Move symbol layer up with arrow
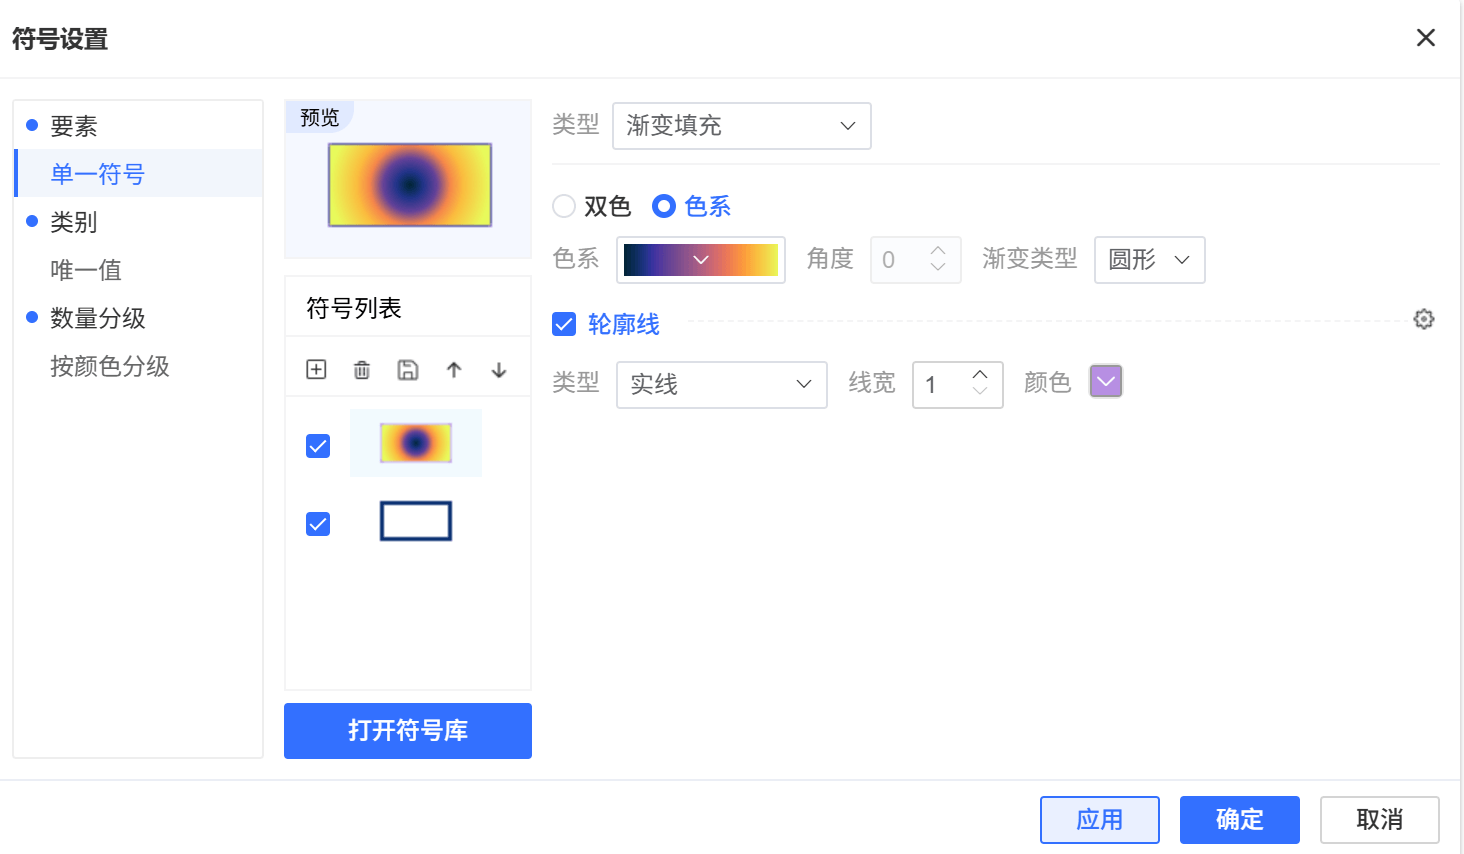1464x854 pixels. (454, 370)
